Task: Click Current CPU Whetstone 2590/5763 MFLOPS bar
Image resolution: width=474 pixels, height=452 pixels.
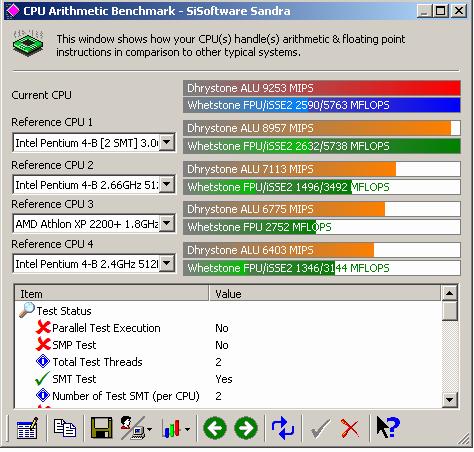Action: pos(322,105)
